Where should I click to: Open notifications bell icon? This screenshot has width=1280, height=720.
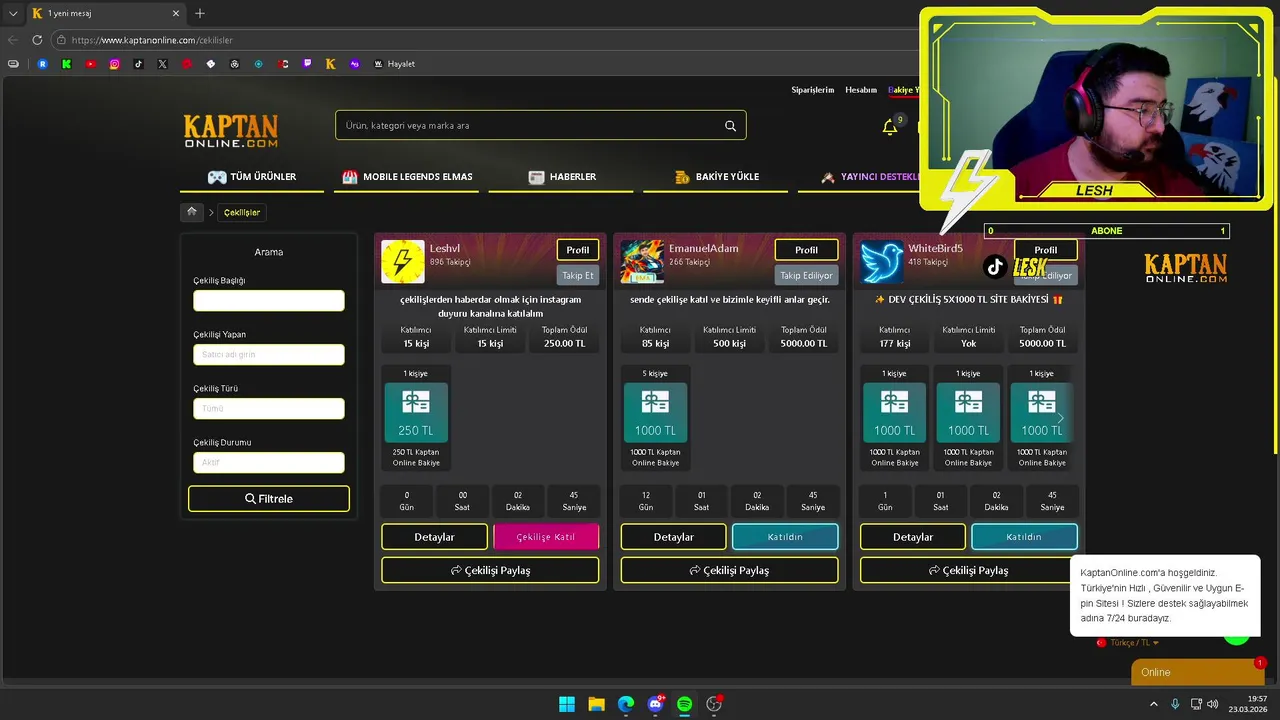(x=889, y=127)
